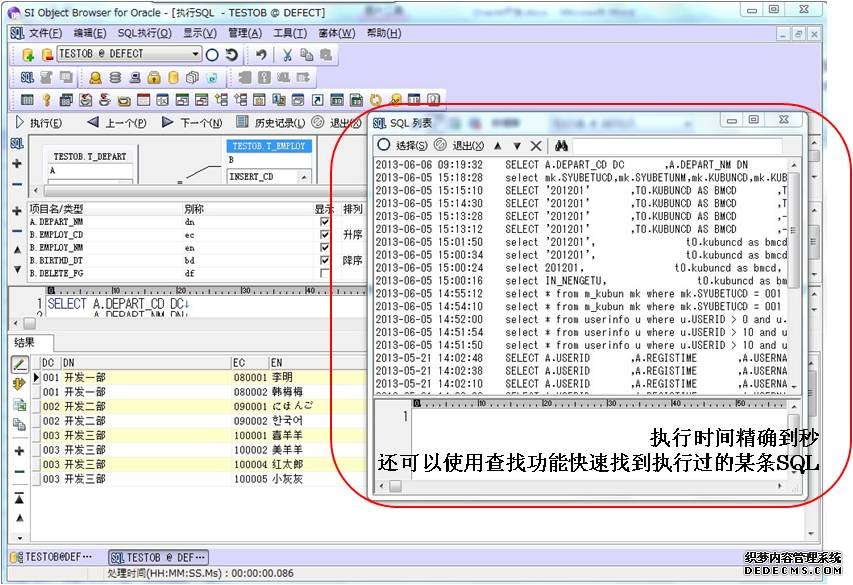Click the user icon in second toolbar

point(96,78)
